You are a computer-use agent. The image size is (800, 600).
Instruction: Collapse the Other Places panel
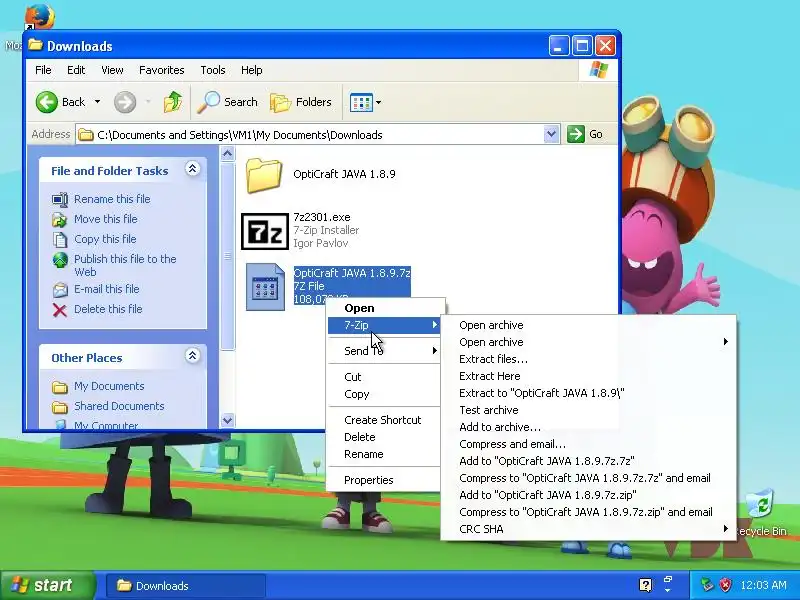point(192,356)
